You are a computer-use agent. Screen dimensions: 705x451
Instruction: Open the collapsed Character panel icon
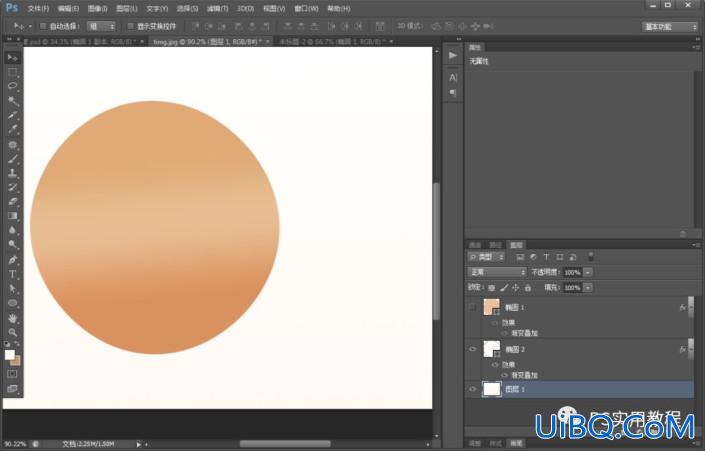[453, 78]
